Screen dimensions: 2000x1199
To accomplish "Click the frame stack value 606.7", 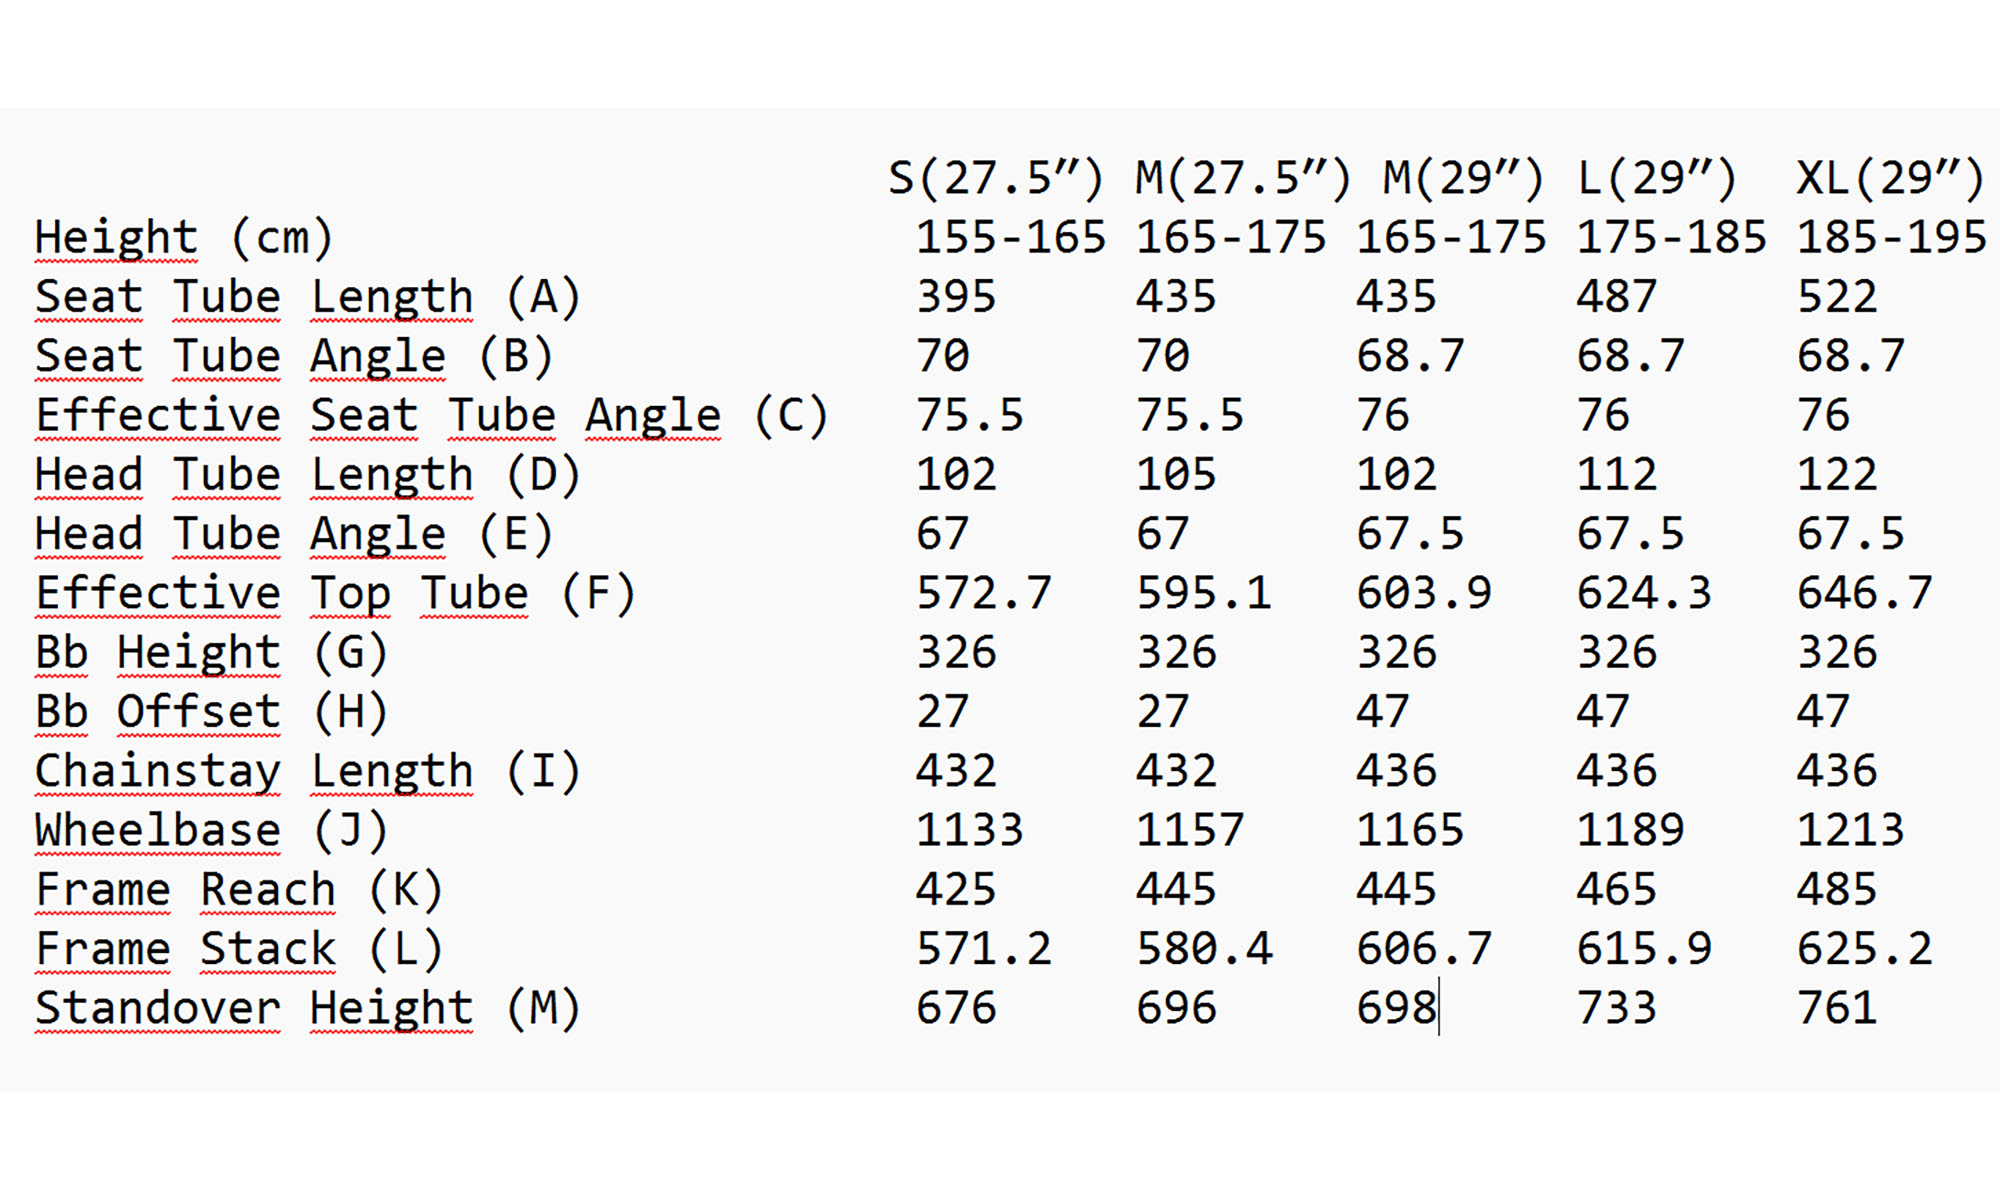I will (1424, 949).
